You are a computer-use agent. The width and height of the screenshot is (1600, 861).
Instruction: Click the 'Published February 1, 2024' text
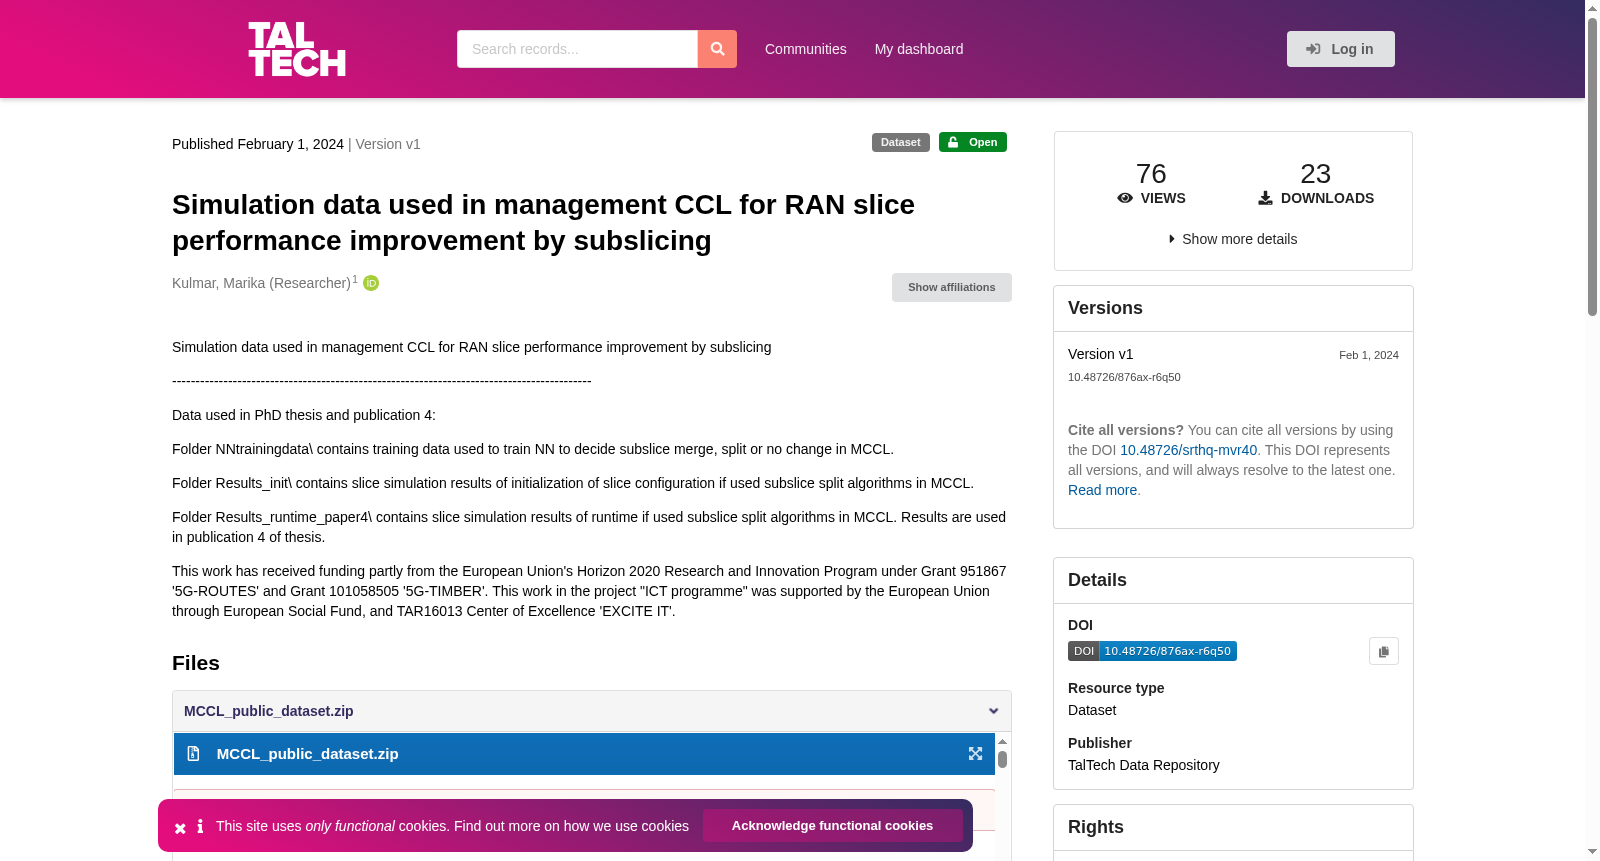258,144
